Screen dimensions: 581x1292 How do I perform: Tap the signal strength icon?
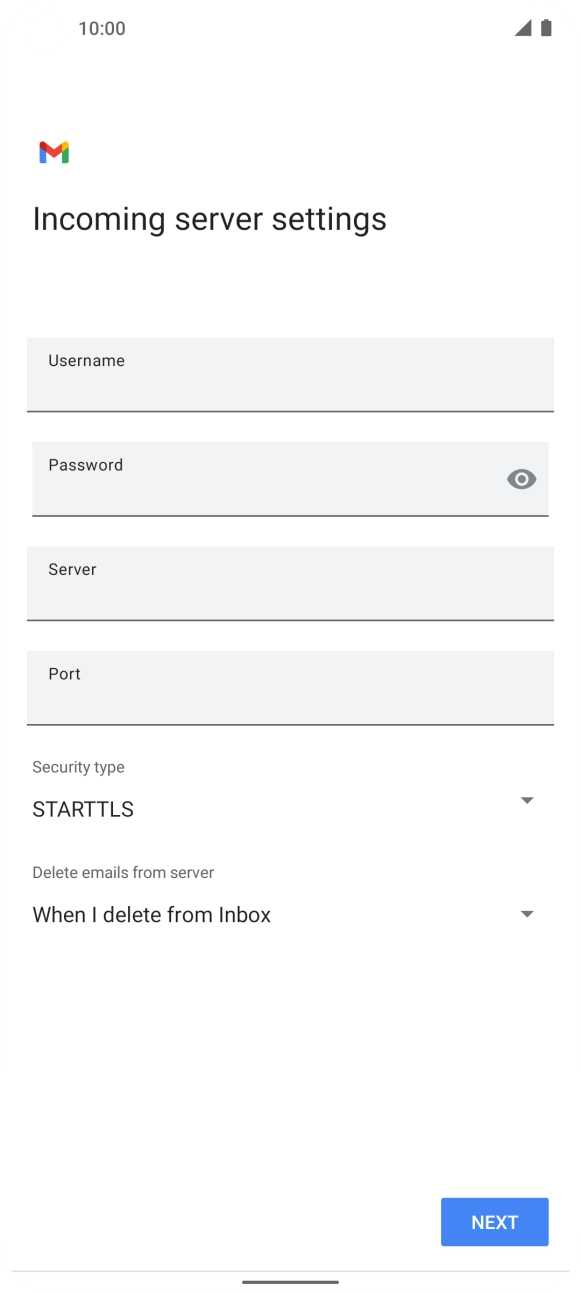pos(523,30)
